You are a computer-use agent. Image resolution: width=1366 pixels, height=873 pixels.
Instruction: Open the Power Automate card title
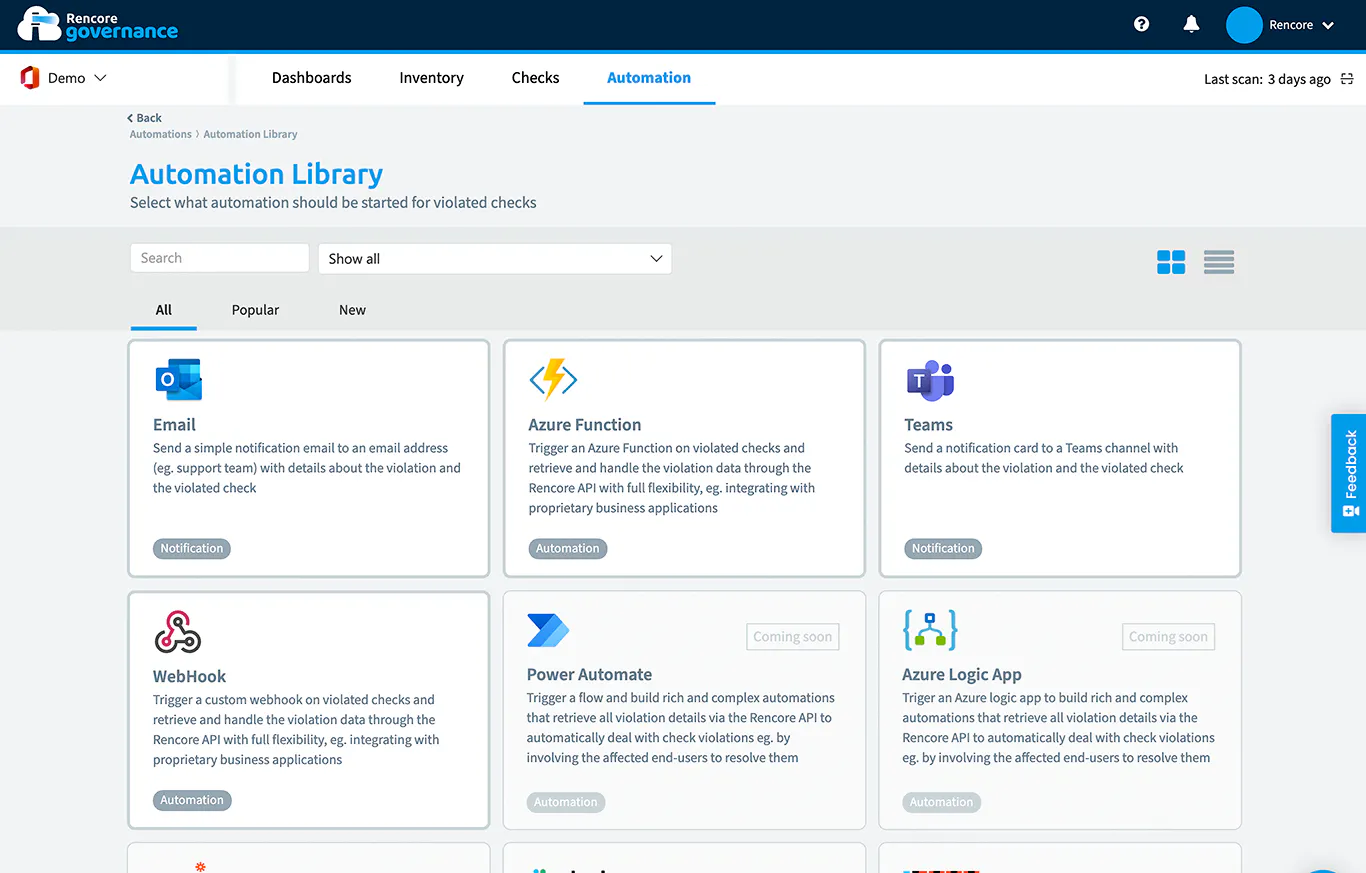click(x=589, y=675)
